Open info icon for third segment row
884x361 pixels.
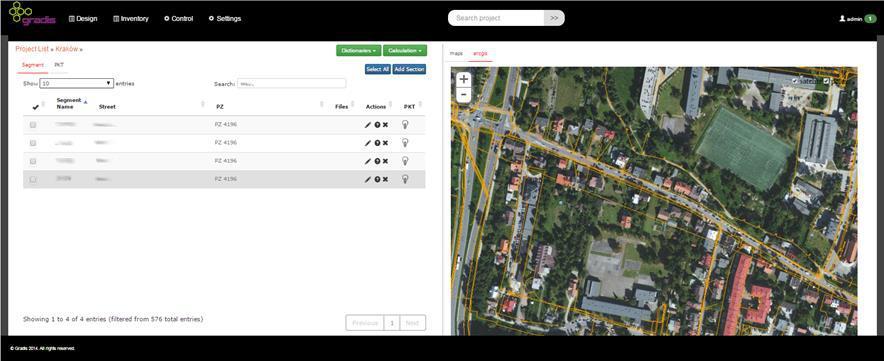click(377, 161)
